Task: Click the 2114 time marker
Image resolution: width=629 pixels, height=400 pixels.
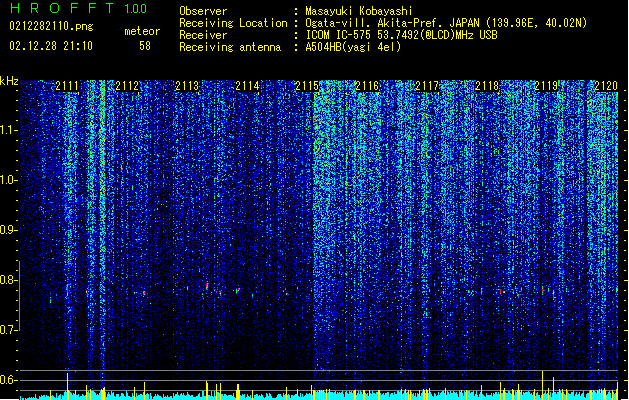Action: 247,86
